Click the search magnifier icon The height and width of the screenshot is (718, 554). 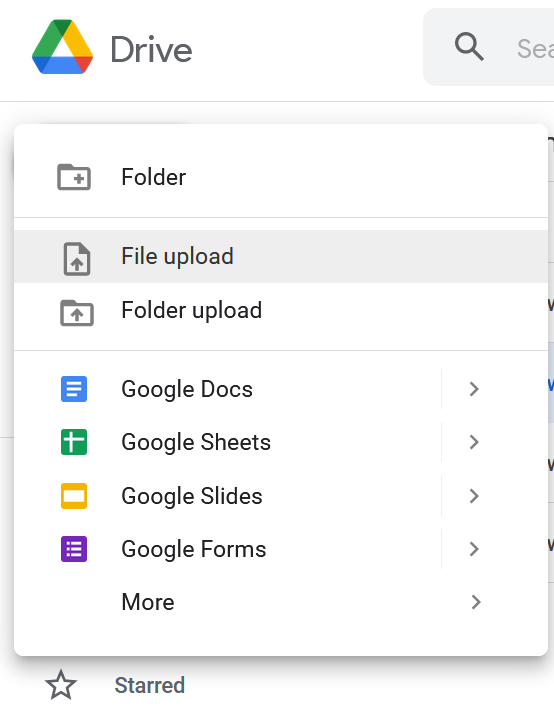point(469,47)
